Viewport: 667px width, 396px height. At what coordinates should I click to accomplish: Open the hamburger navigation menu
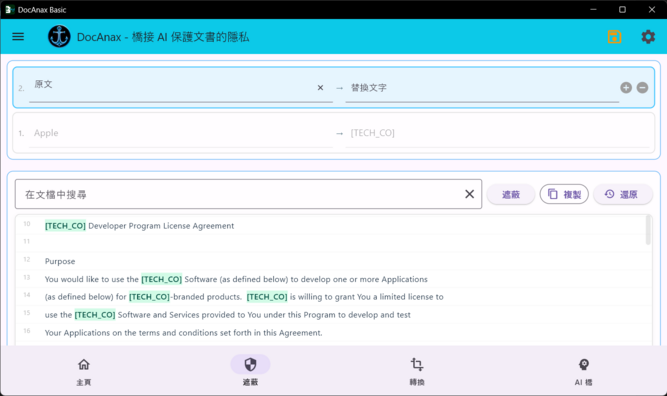18,37
